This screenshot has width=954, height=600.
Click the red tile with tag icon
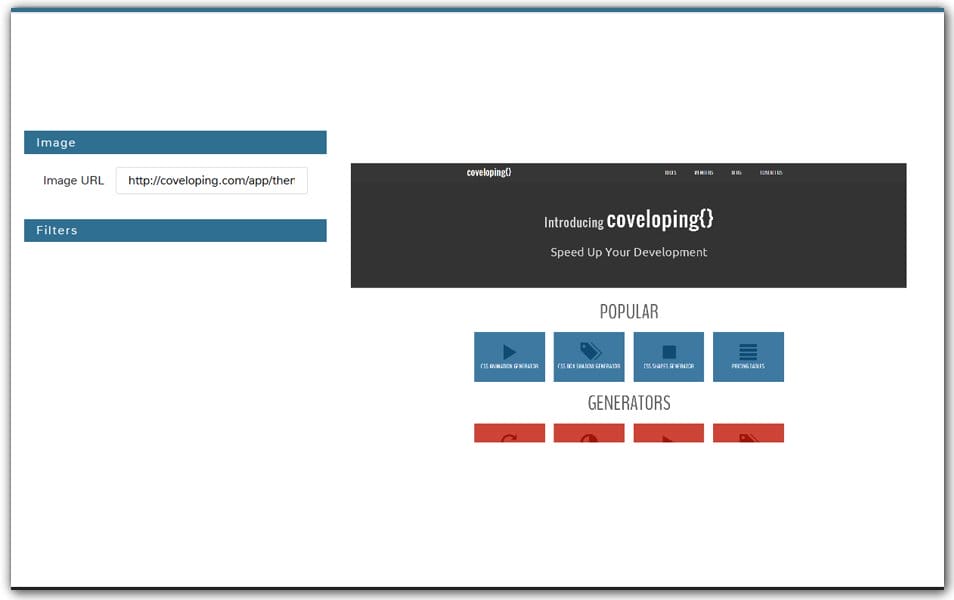(748, 434)
